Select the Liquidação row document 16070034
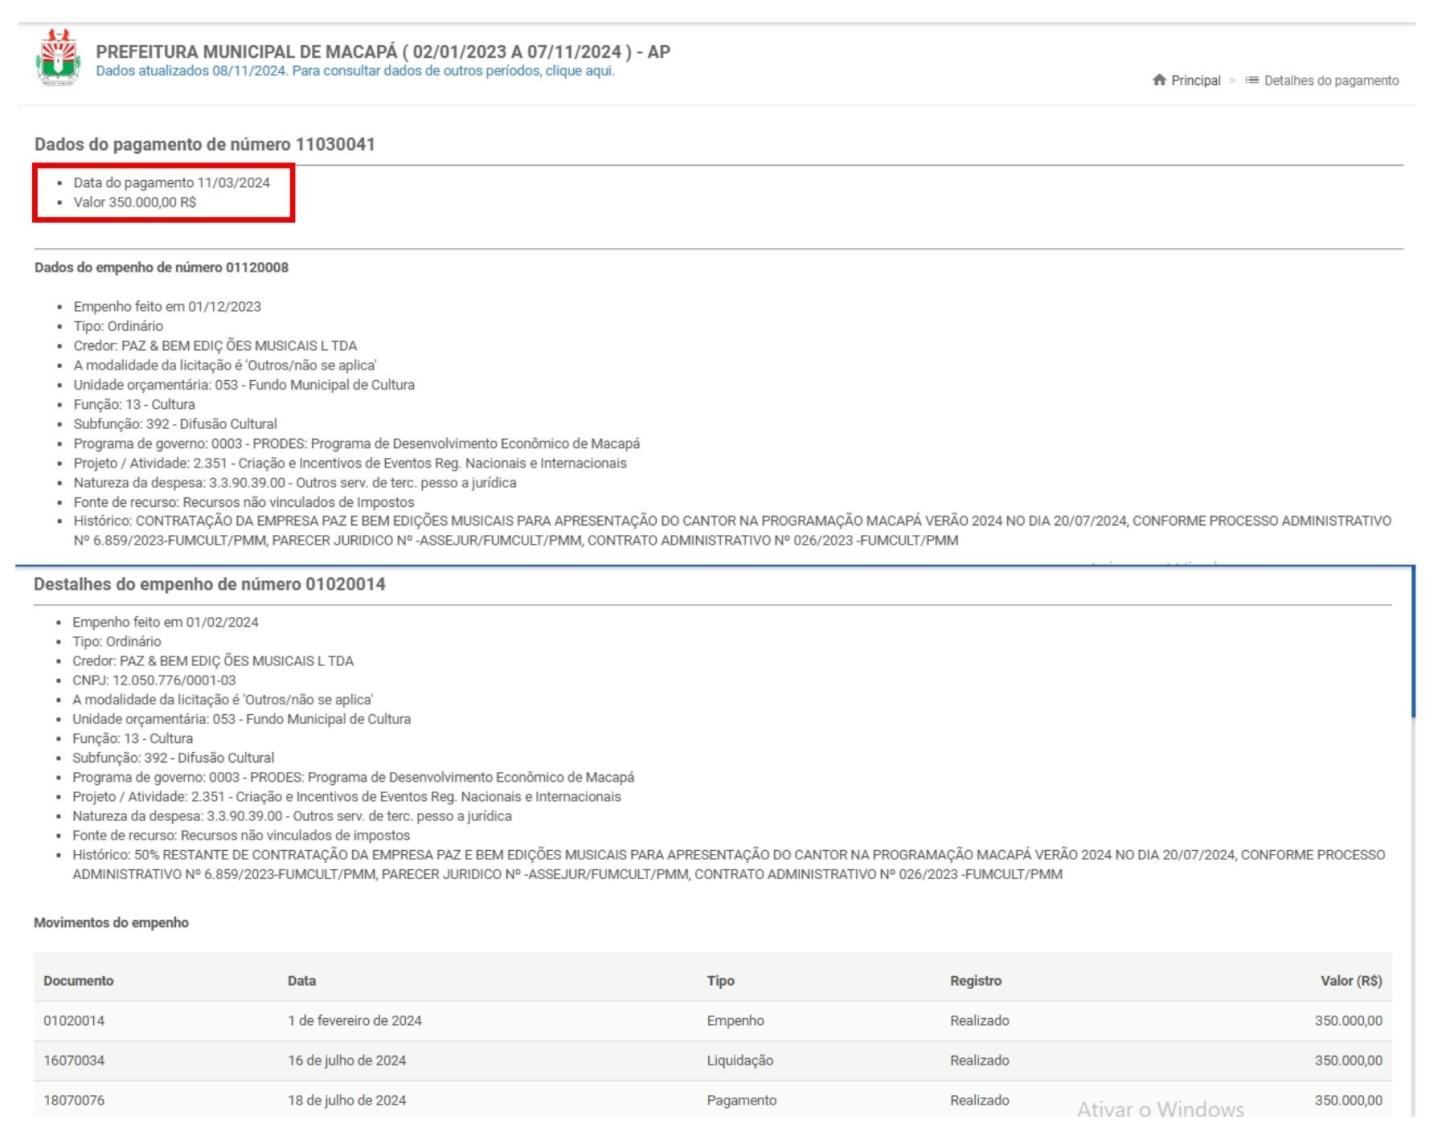Image resolution: width=1450 pixels, height=1136 pixels. click(x=74, y=1061)
